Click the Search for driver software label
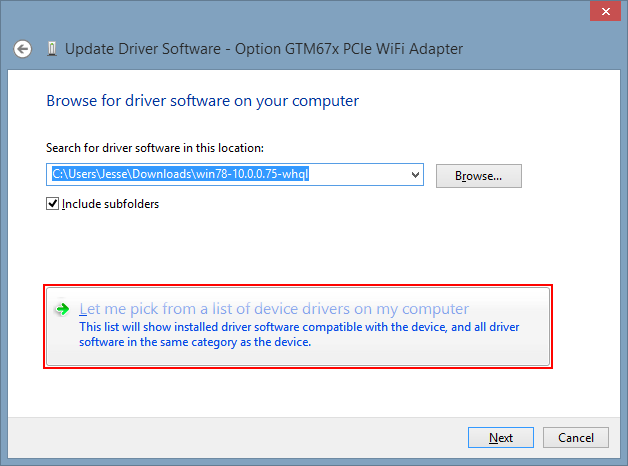 [155, 148]
